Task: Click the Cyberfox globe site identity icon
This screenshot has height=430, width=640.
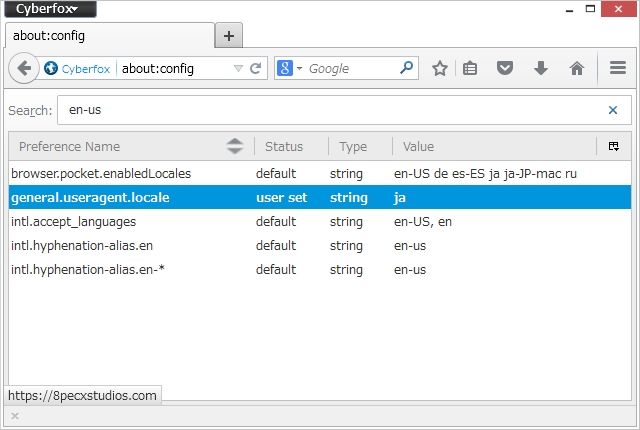Action: [51, 68]
